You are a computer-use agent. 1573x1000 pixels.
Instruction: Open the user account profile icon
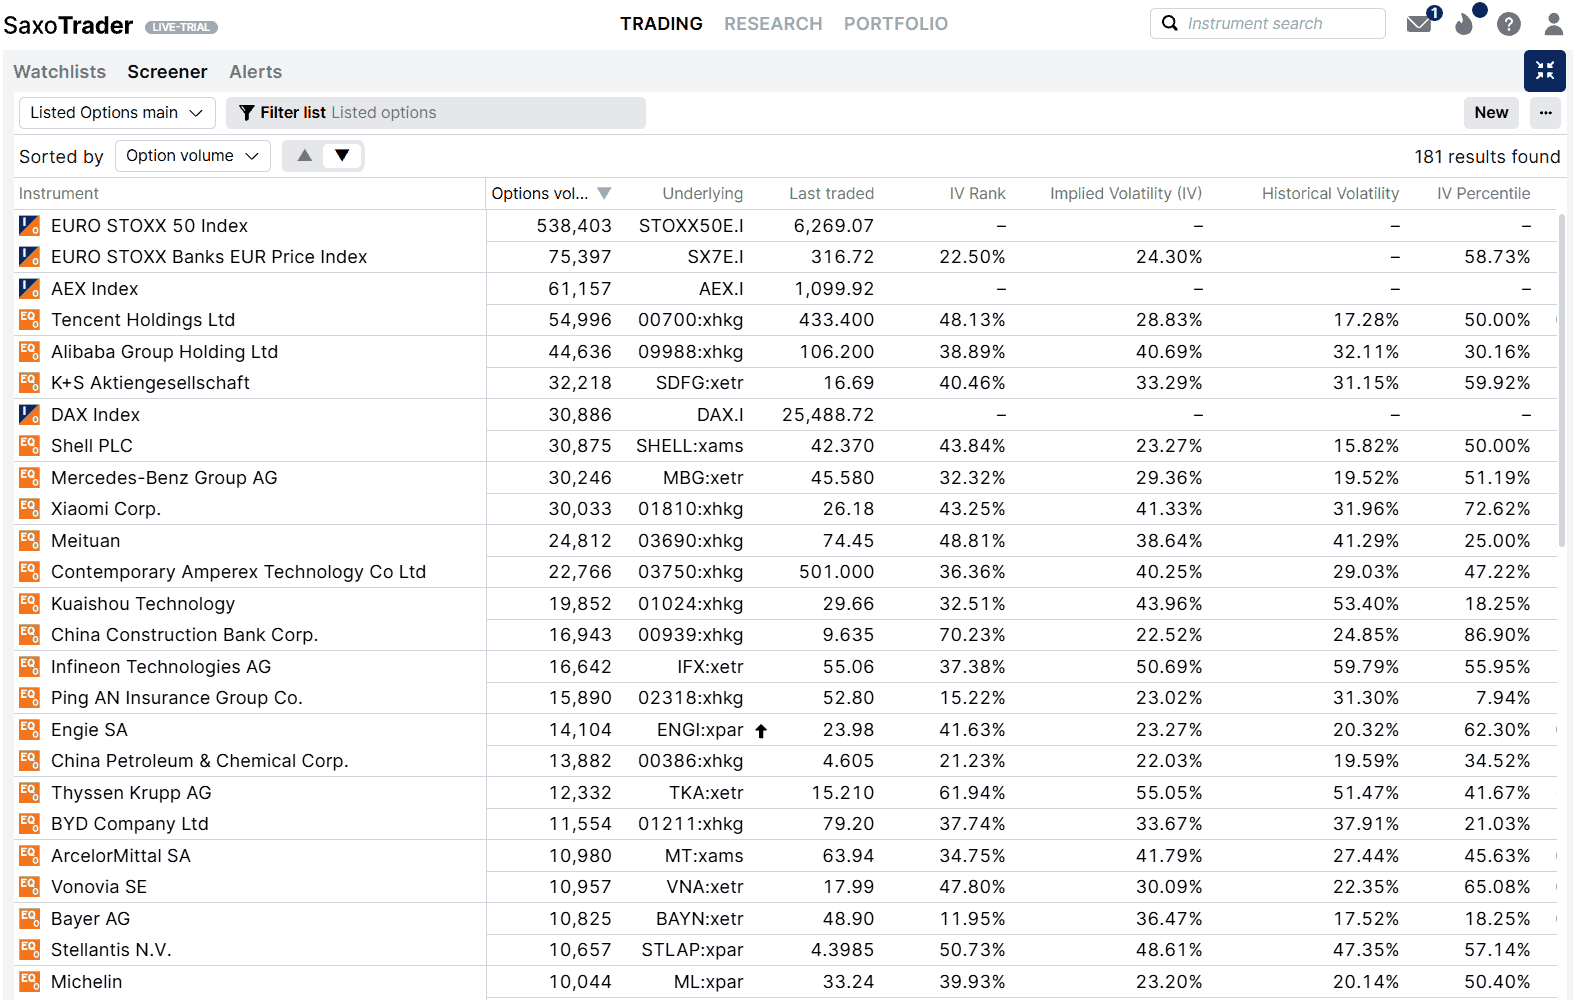pos(1553,24)
